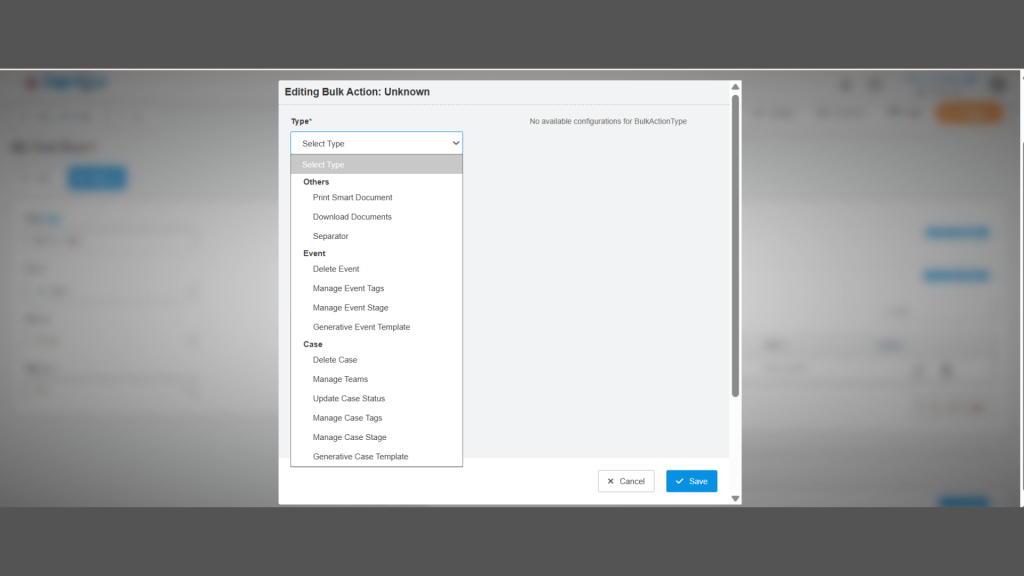Select Generative Event Template option
This screenshot has width=1024, height=576.
[361, 327]
